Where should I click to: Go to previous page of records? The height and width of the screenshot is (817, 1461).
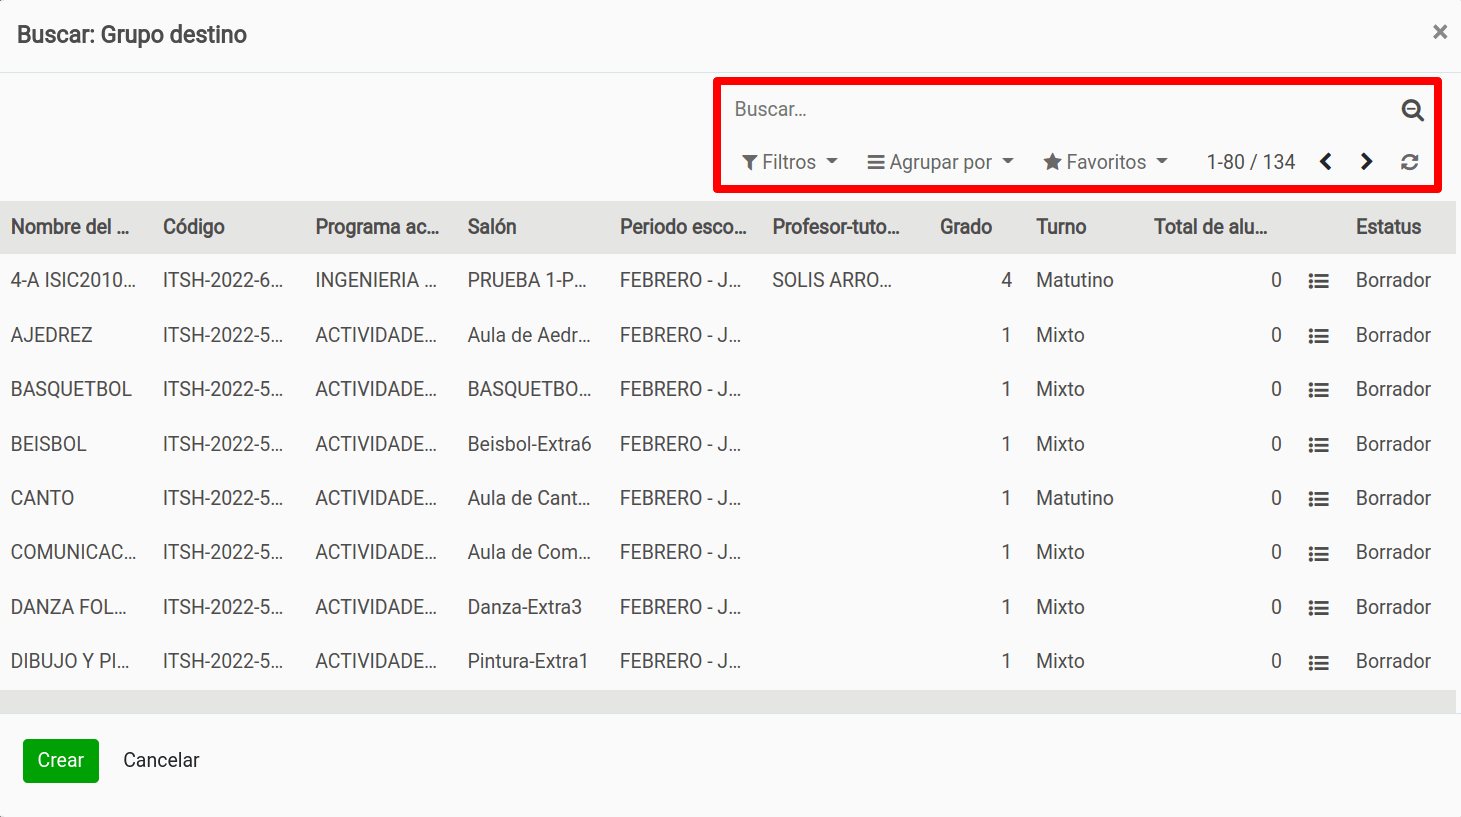pyautogui.click(x=1325, y=162)
